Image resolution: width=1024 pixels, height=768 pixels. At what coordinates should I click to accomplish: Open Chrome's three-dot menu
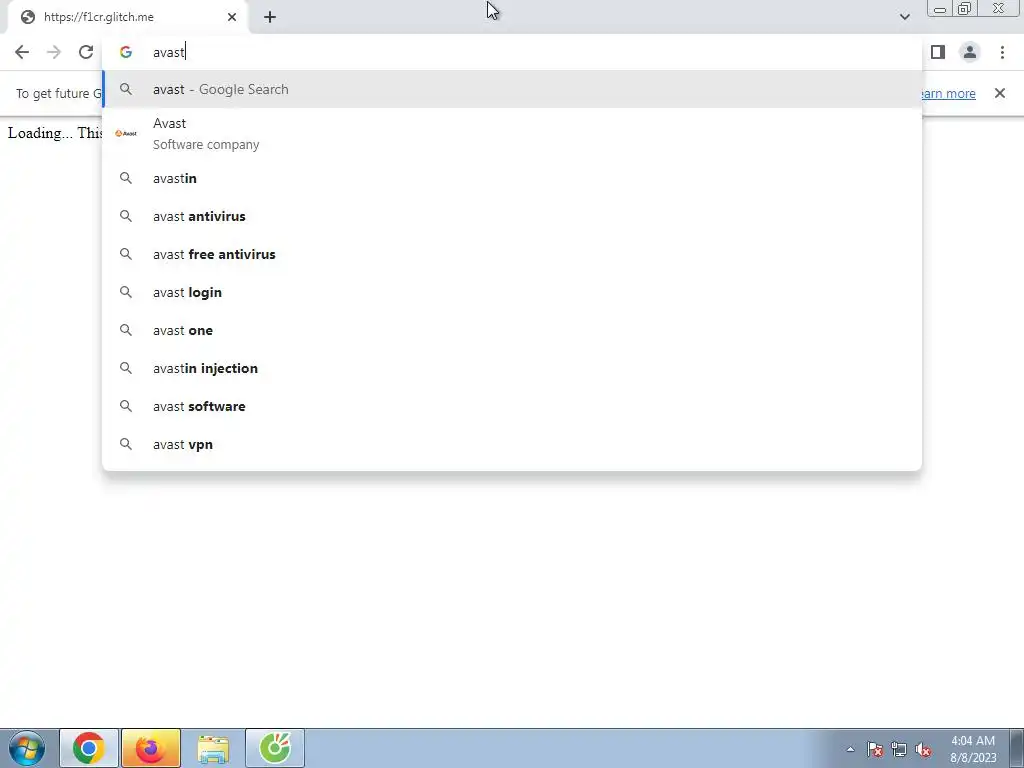click(1002, 52)
